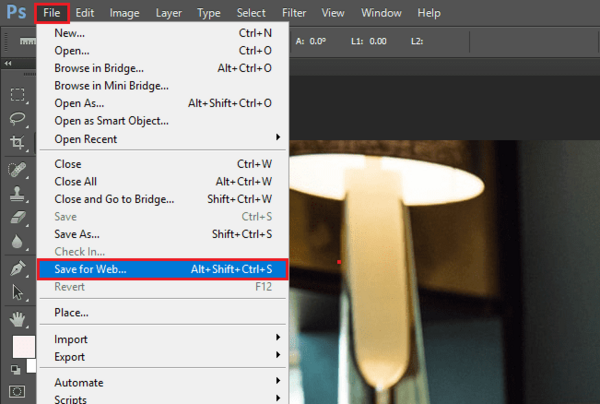
Task: Click the L1: 0.00 value
Action: pyautogui.click(x=369, y=41)
